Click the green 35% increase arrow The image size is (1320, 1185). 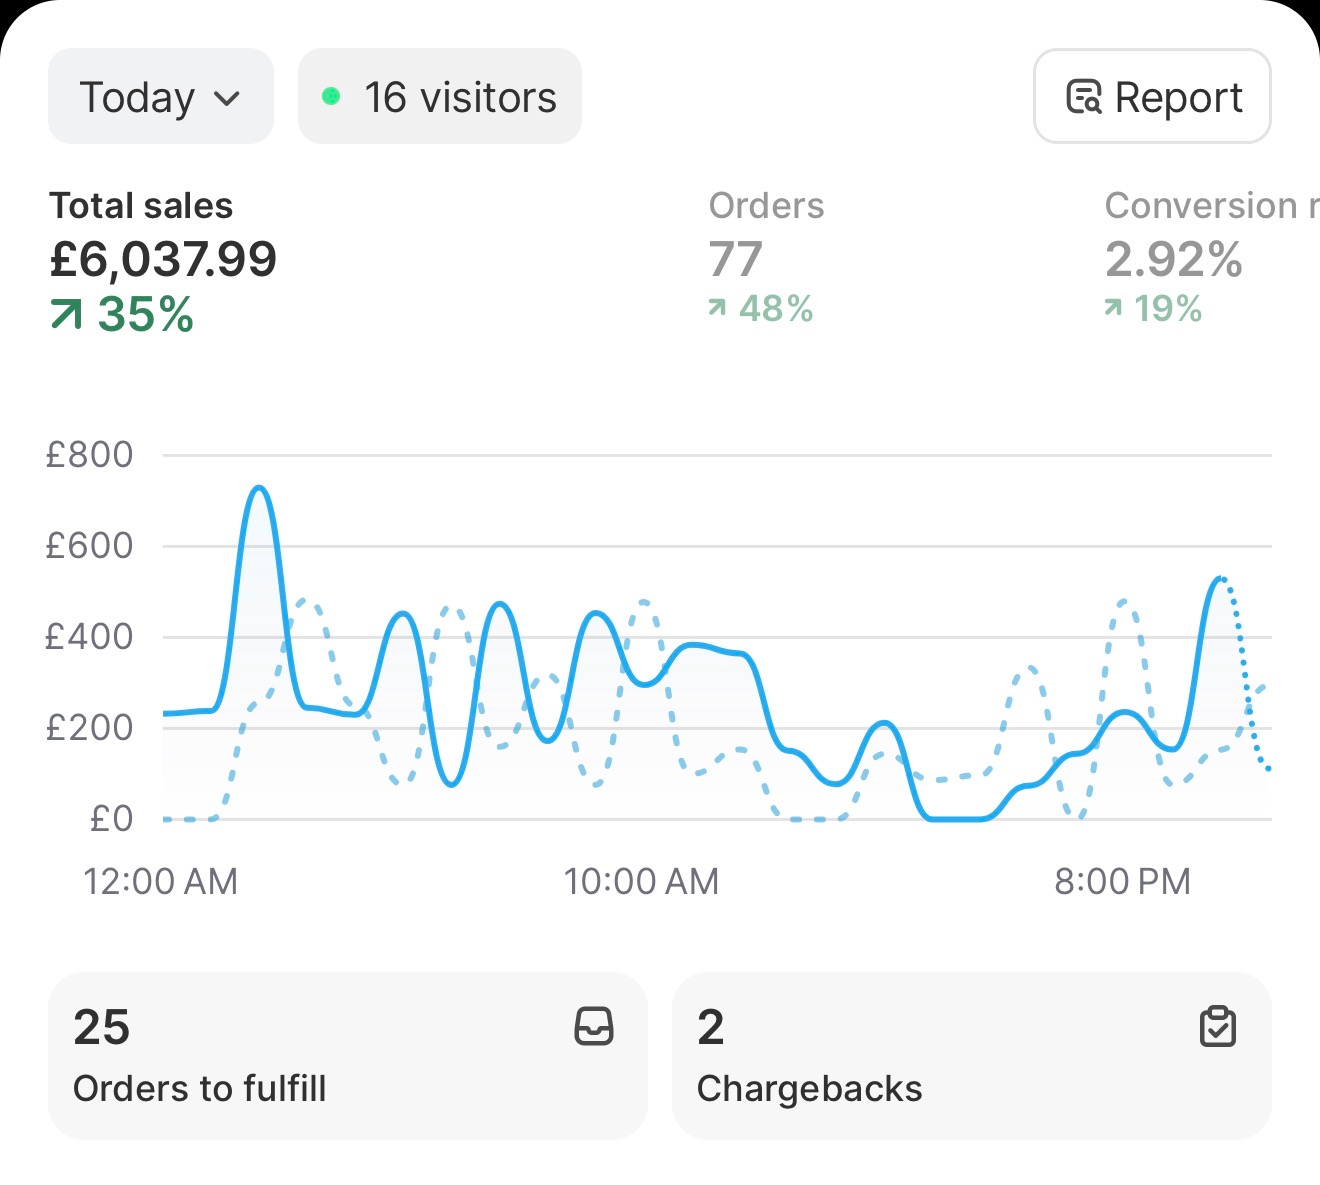[x=66, y=316]
